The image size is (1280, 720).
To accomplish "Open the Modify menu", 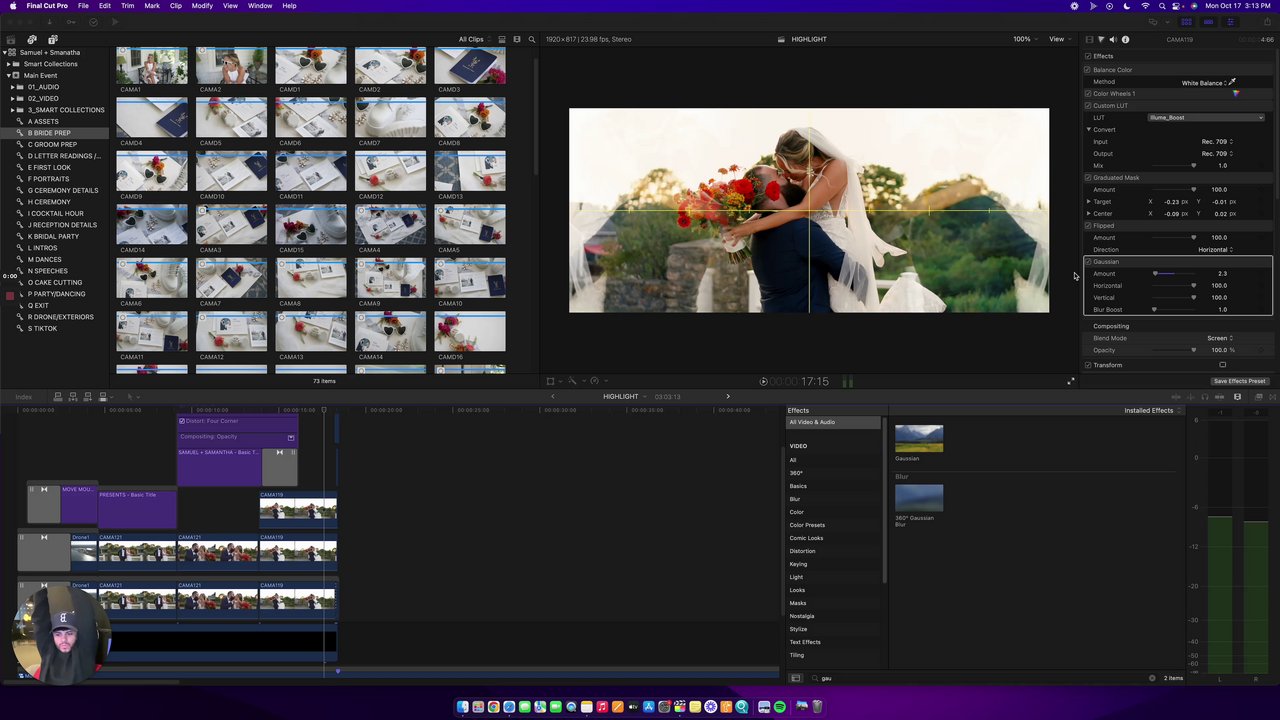I will [x=202, y=6].
